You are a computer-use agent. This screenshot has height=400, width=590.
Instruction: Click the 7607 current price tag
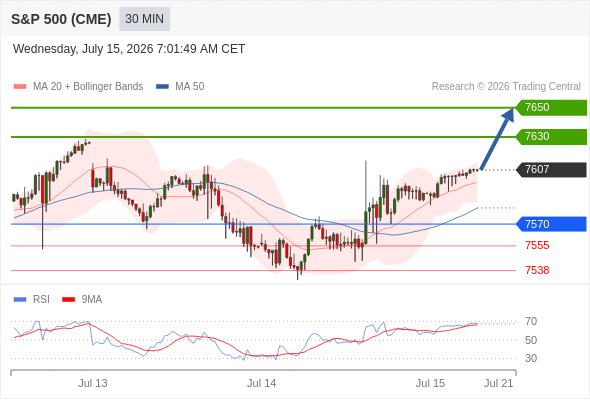(551, 170)
